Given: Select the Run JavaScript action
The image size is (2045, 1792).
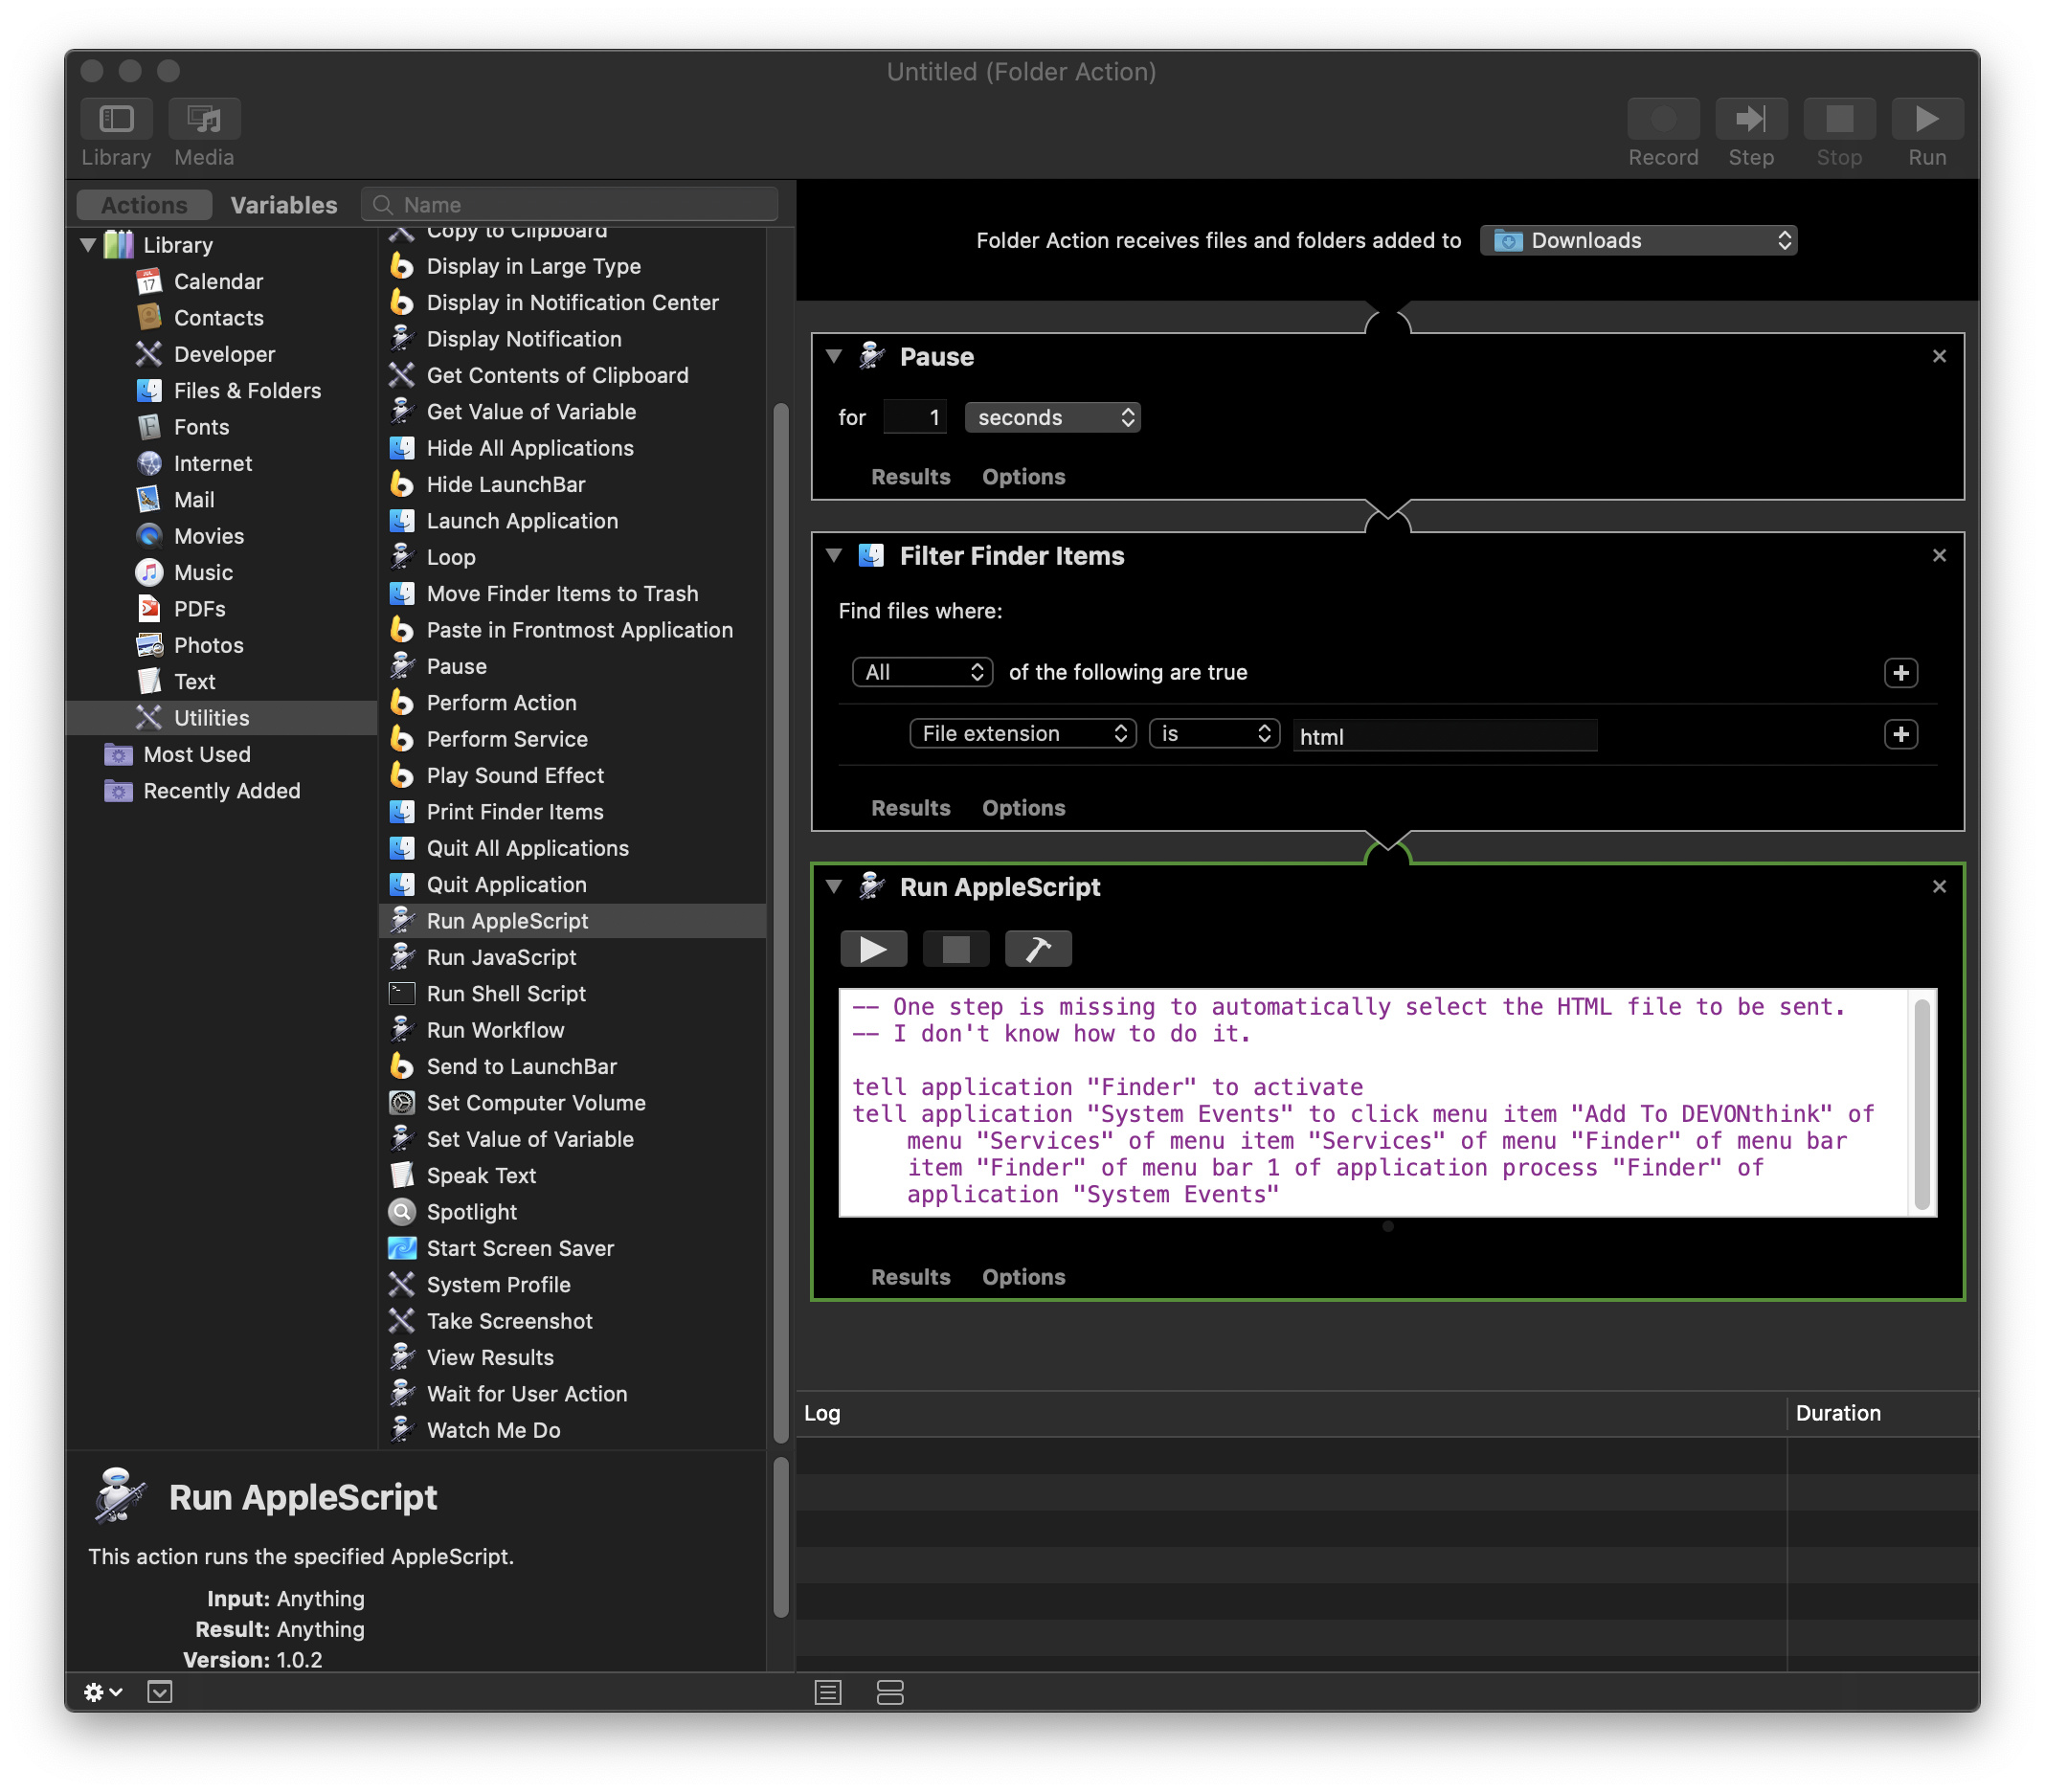Looking at the screenshot, I should (500, 957).
